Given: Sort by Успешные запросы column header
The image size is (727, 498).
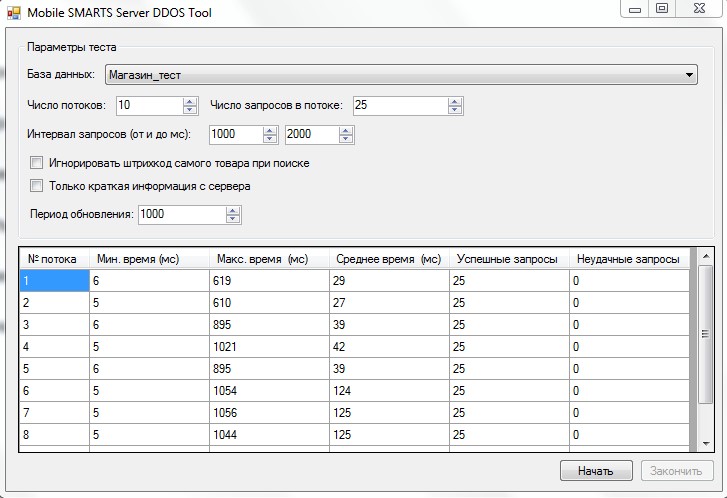Looking at the screenshot, I should (510, 259).
